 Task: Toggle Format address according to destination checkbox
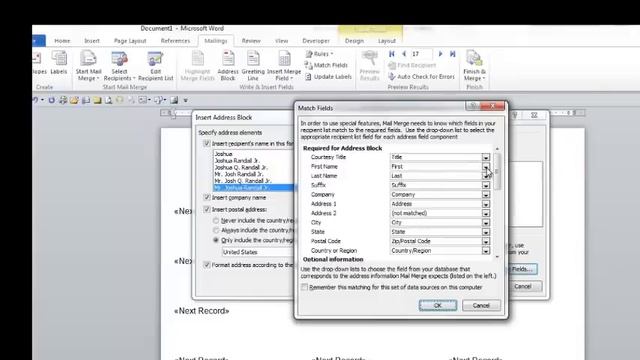(207, 265)
